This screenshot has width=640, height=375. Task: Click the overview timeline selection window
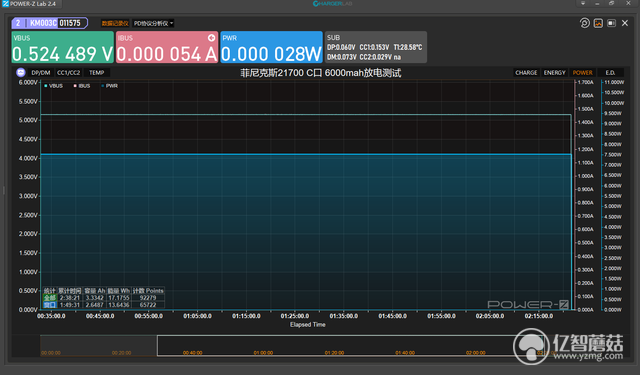coord(350,346)
